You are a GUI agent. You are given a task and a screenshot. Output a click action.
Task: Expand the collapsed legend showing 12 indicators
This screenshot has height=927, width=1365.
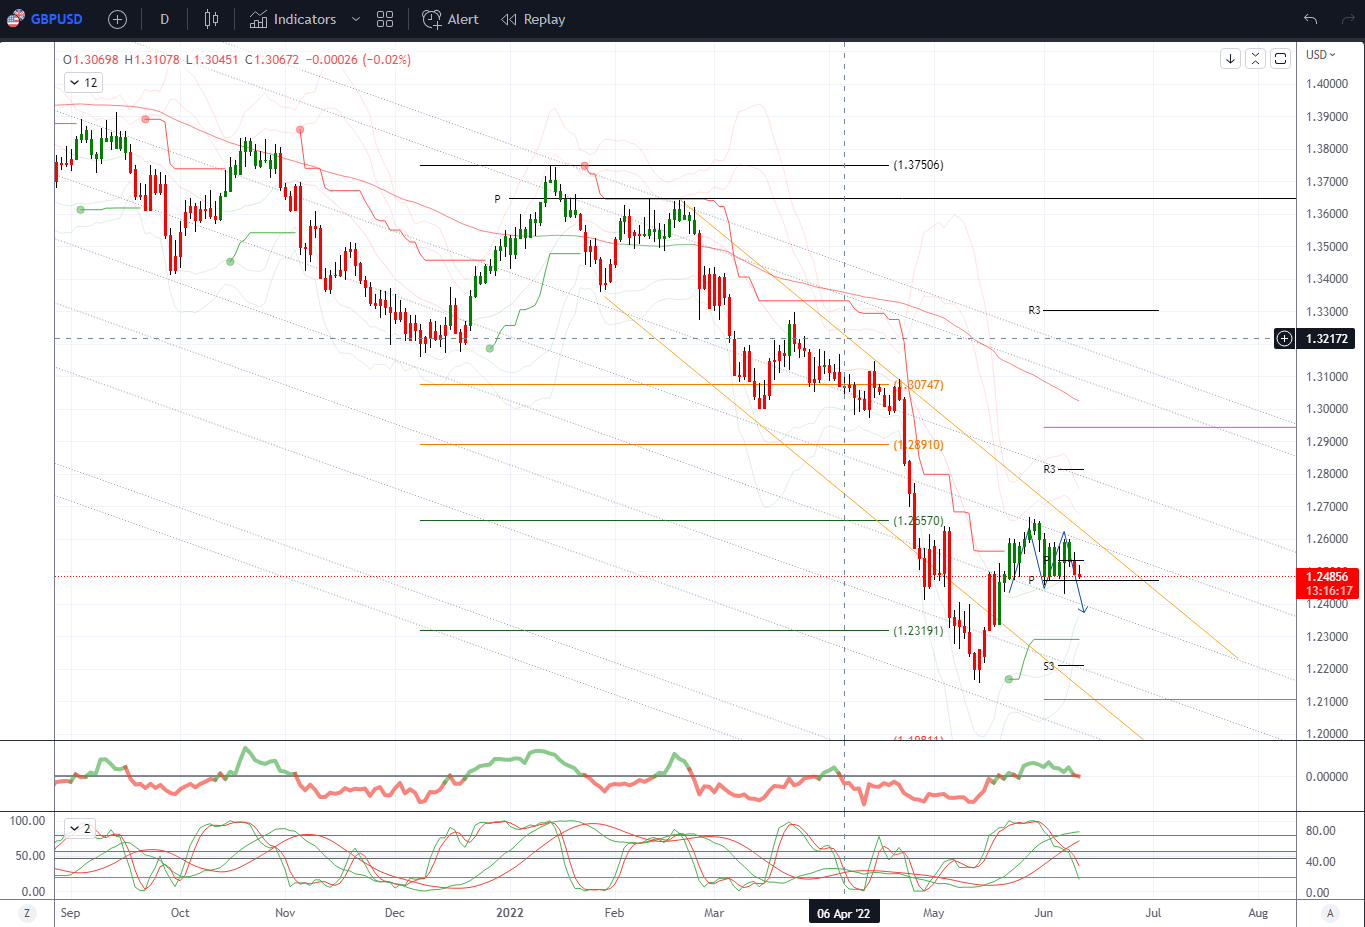click(83, 83)
